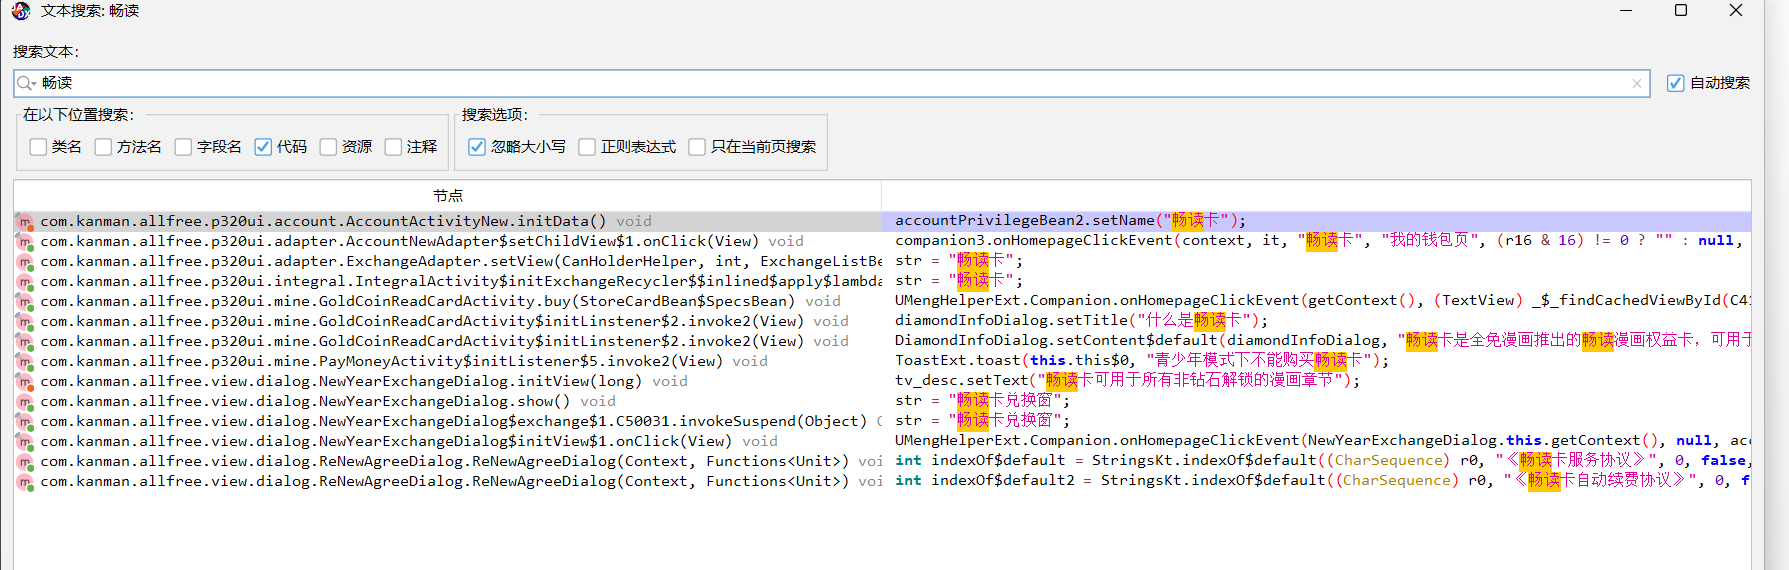1789x570 pixels.
Task: Enable the 字段名 search checkbox
Action: 183,147
